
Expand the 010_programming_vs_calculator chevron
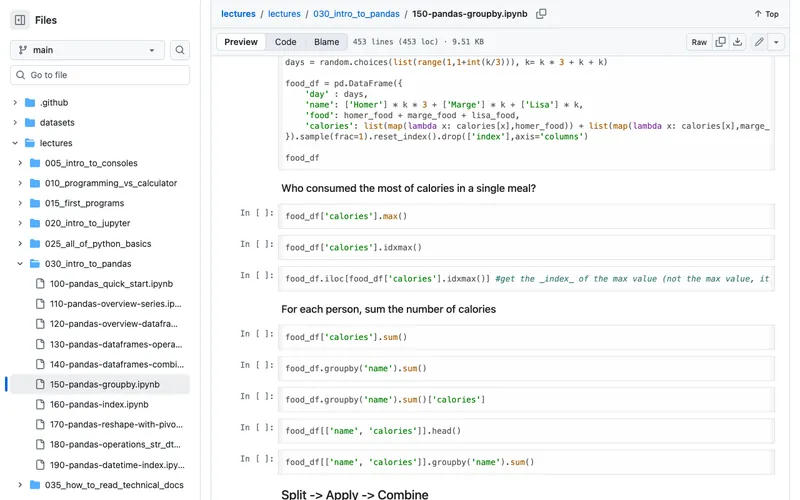click(20, 183)
